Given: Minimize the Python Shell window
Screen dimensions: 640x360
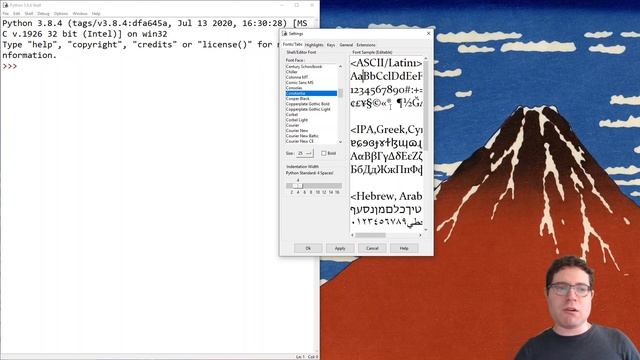Looking at the screenshot, I should tap(282, 5).
